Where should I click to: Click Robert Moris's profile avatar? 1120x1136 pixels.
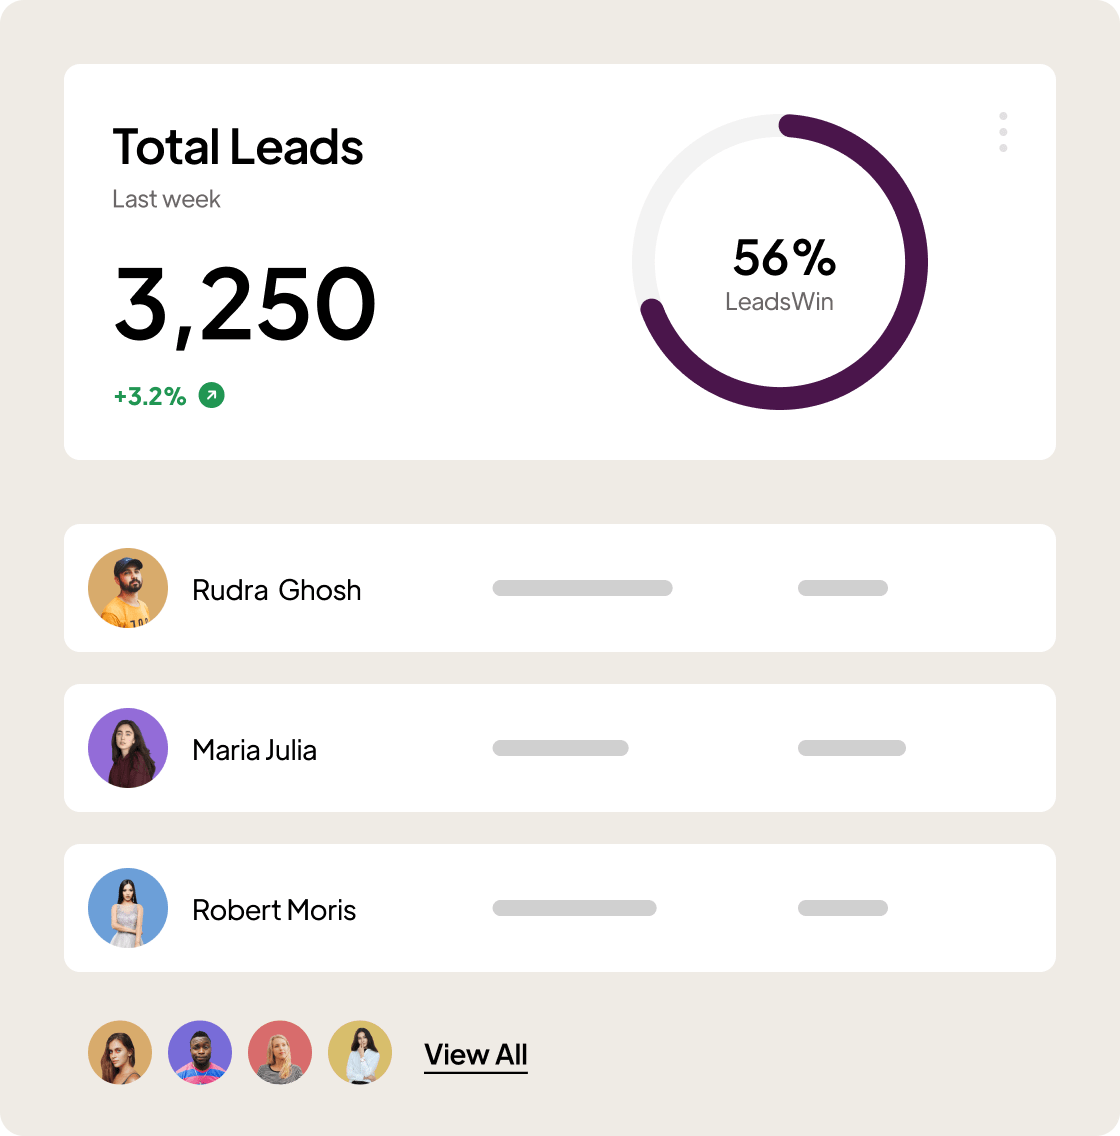click(x=128, y=908)
